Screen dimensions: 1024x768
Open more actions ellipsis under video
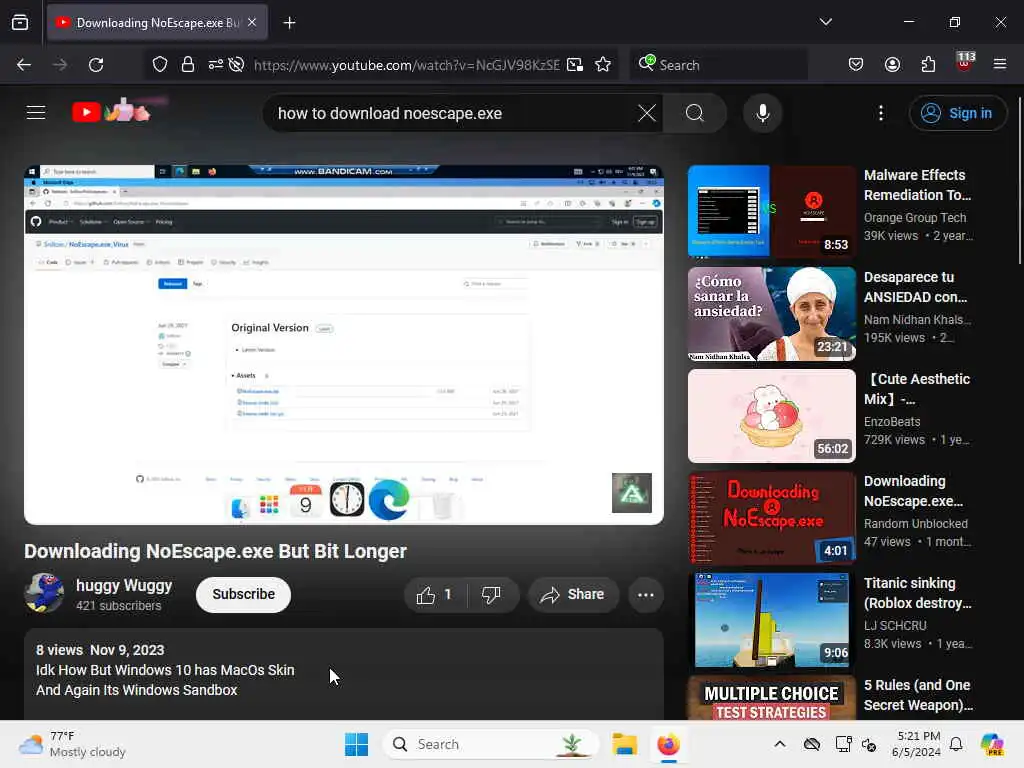tap(645, 595)
